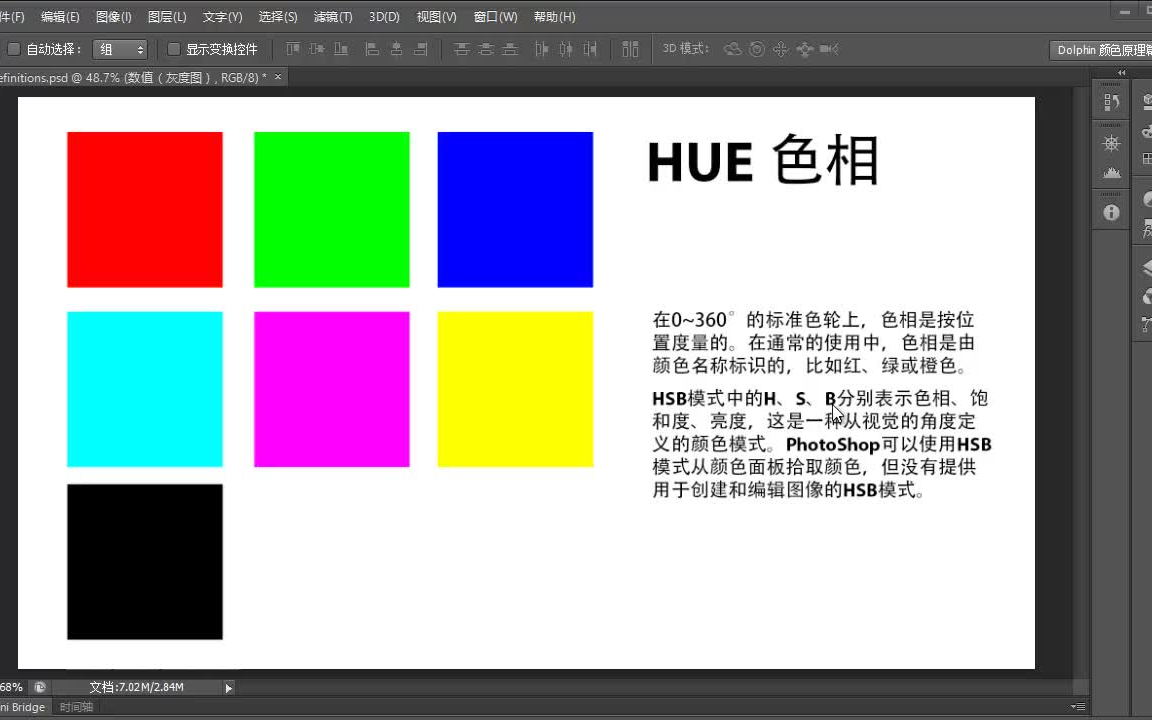Click the red color square on the canvas
This screenshot has height=720, width=1152.
coord(144,208)
